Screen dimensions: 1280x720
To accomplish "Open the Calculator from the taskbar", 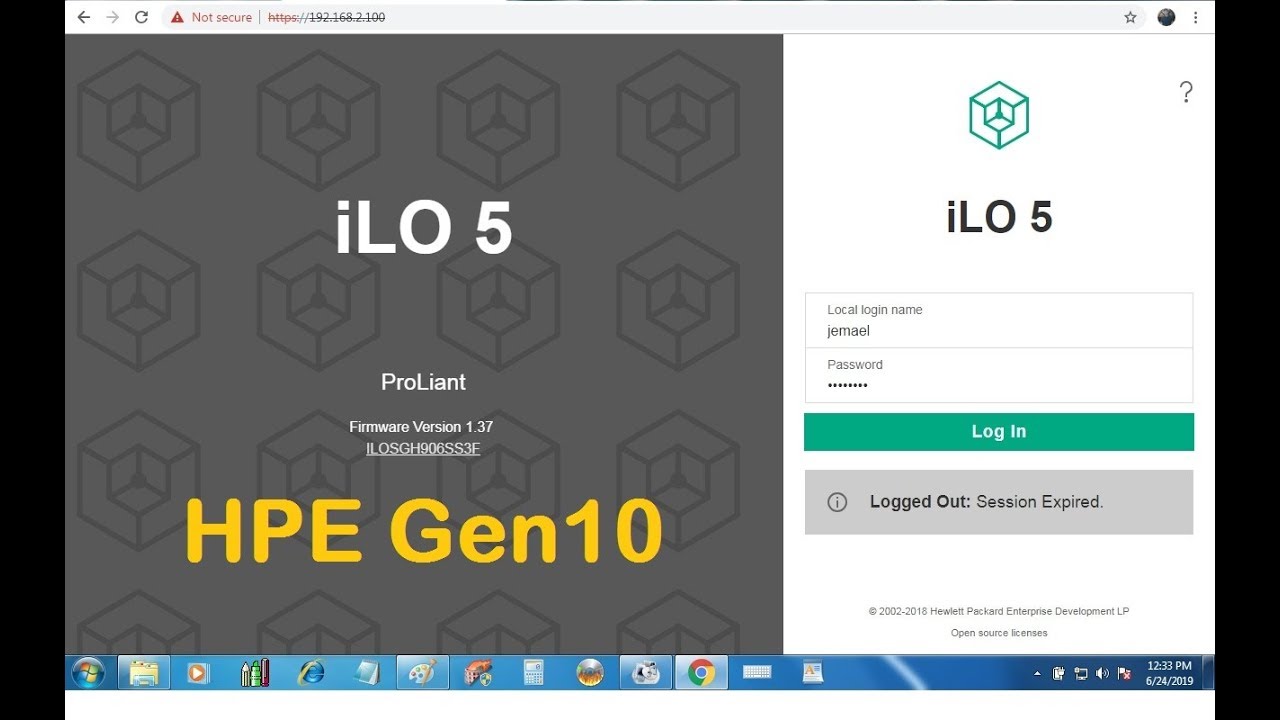I will click(x=534, y=673).
